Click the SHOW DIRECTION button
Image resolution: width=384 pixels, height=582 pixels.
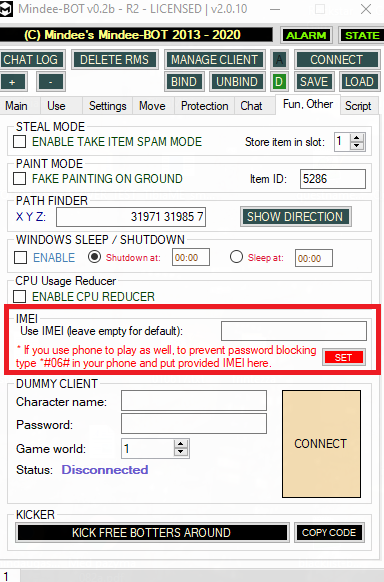point(295,216)
